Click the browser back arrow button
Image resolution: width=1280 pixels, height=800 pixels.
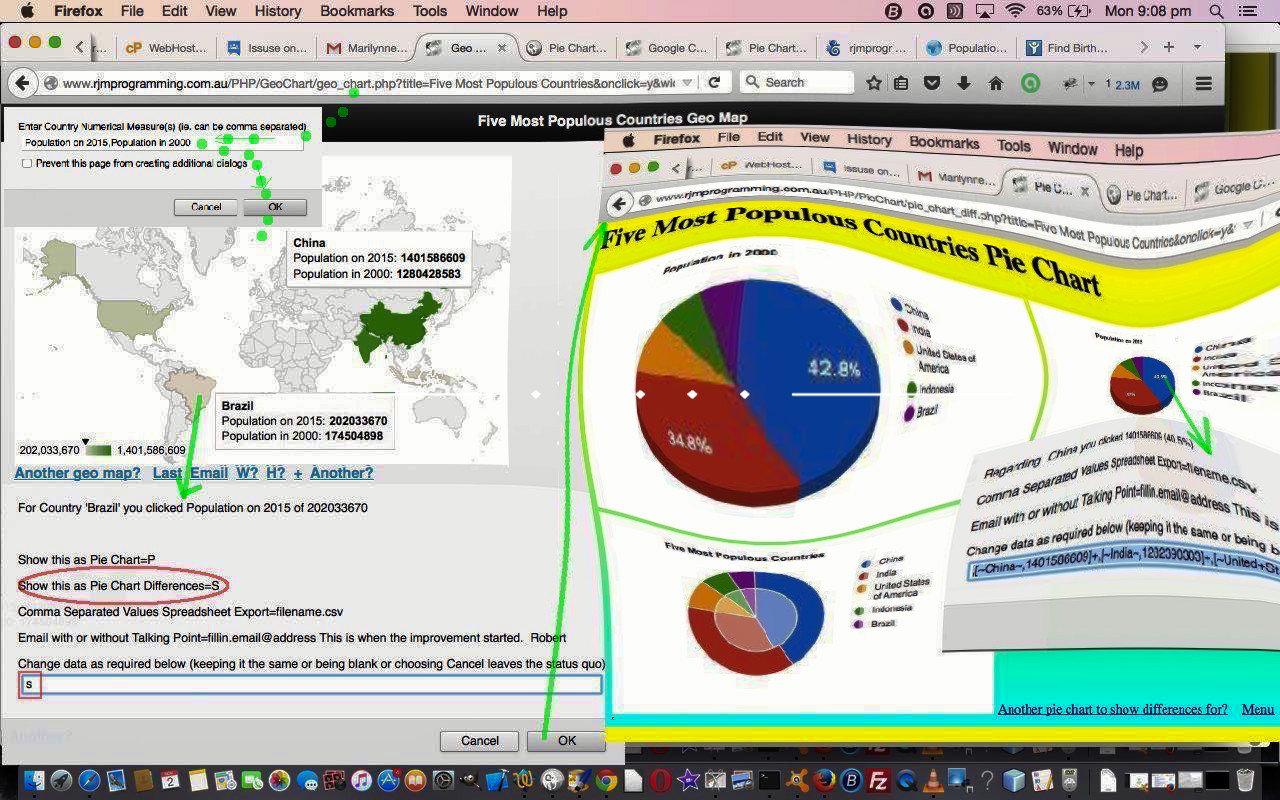(22, 83)
